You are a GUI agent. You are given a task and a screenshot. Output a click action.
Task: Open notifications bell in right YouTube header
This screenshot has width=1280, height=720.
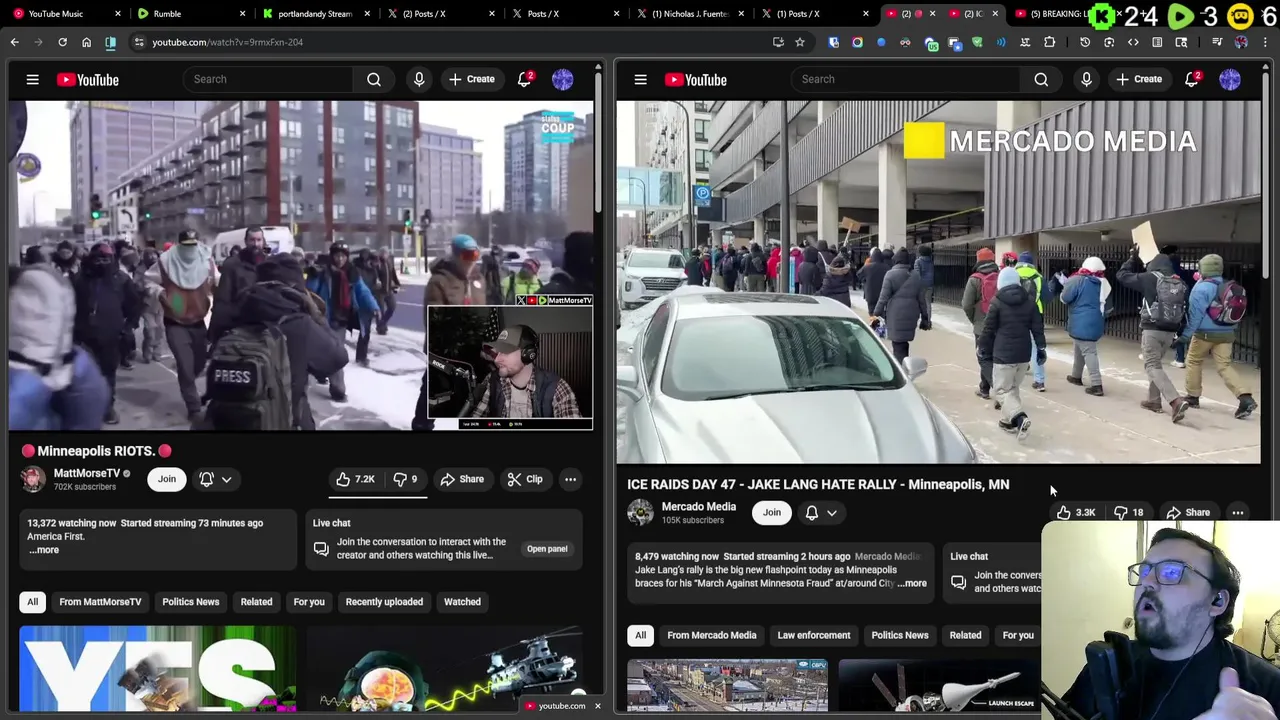(1192, 79)
